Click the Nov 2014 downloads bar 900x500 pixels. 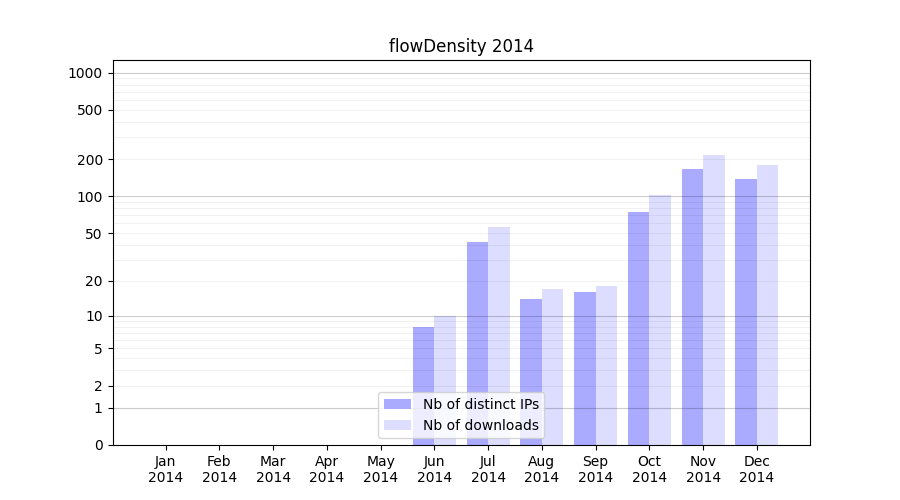tap(714, 300)
